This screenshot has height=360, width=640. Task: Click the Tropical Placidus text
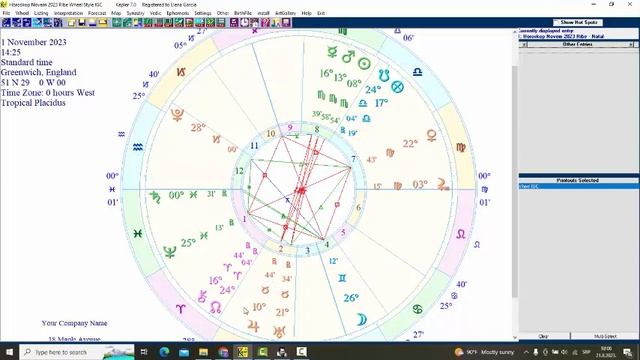pos(33,103)
